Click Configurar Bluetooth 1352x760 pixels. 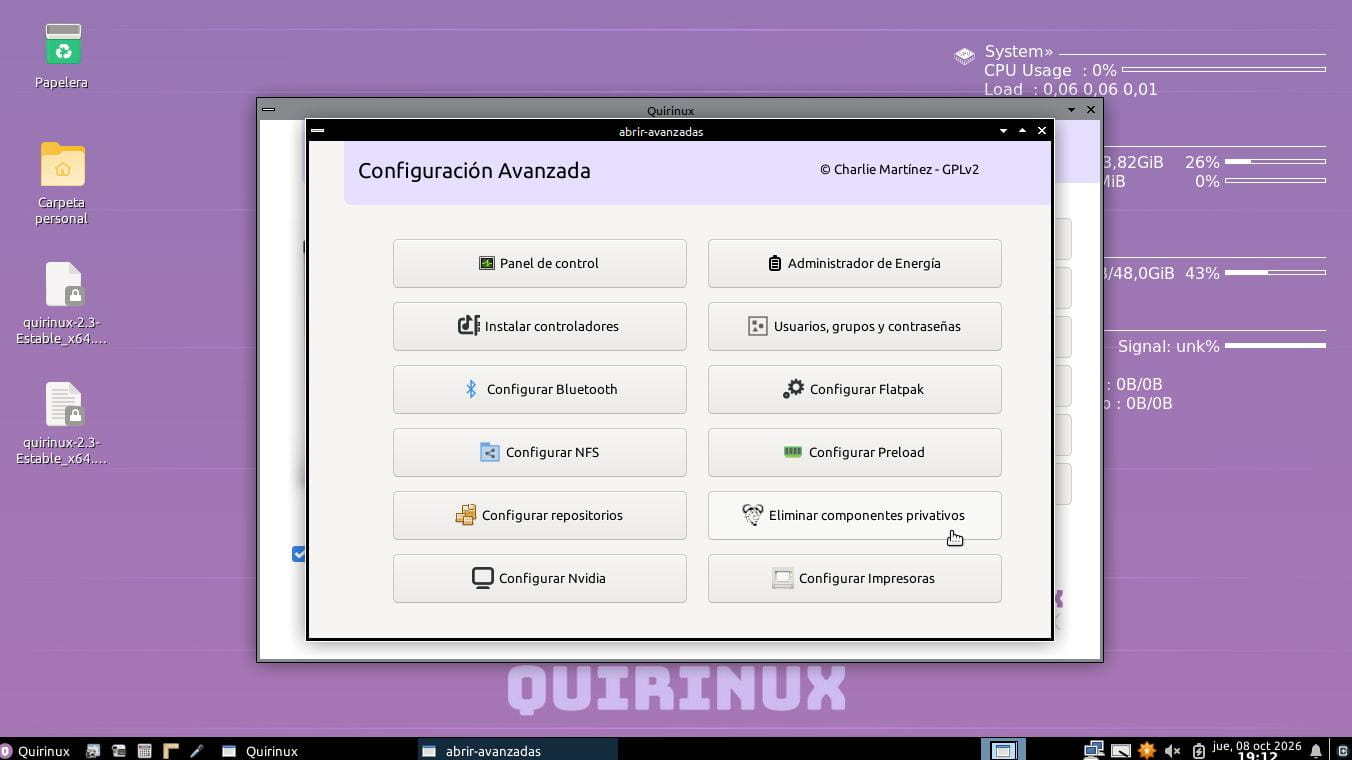tap(539, 389)
